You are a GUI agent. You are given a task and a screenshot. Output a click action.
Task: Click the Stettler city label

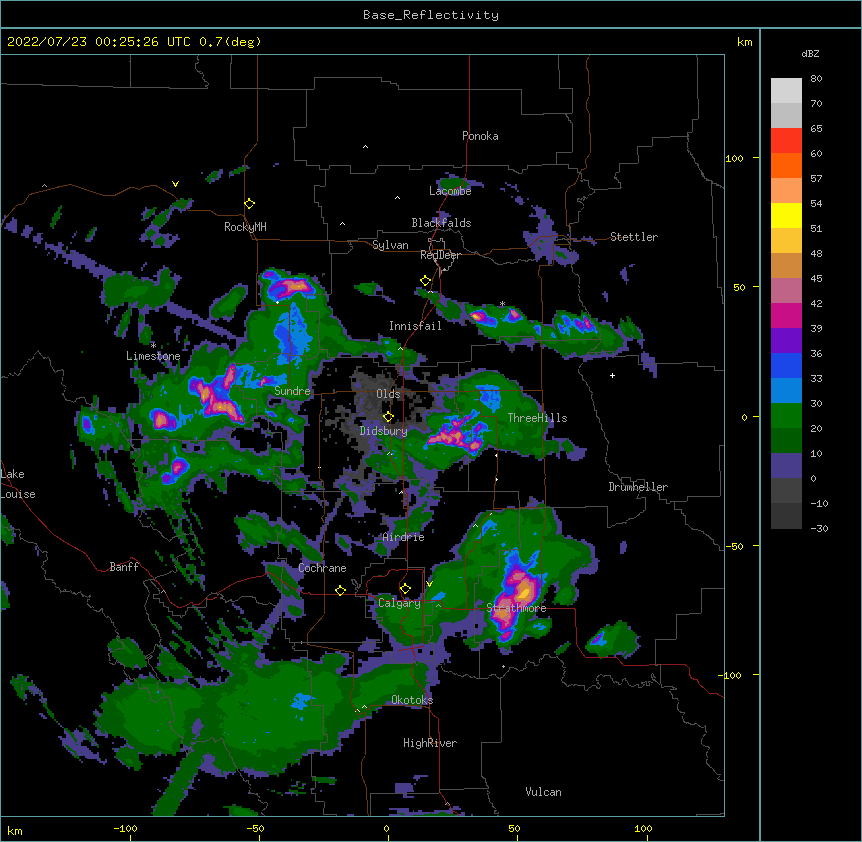634,237
